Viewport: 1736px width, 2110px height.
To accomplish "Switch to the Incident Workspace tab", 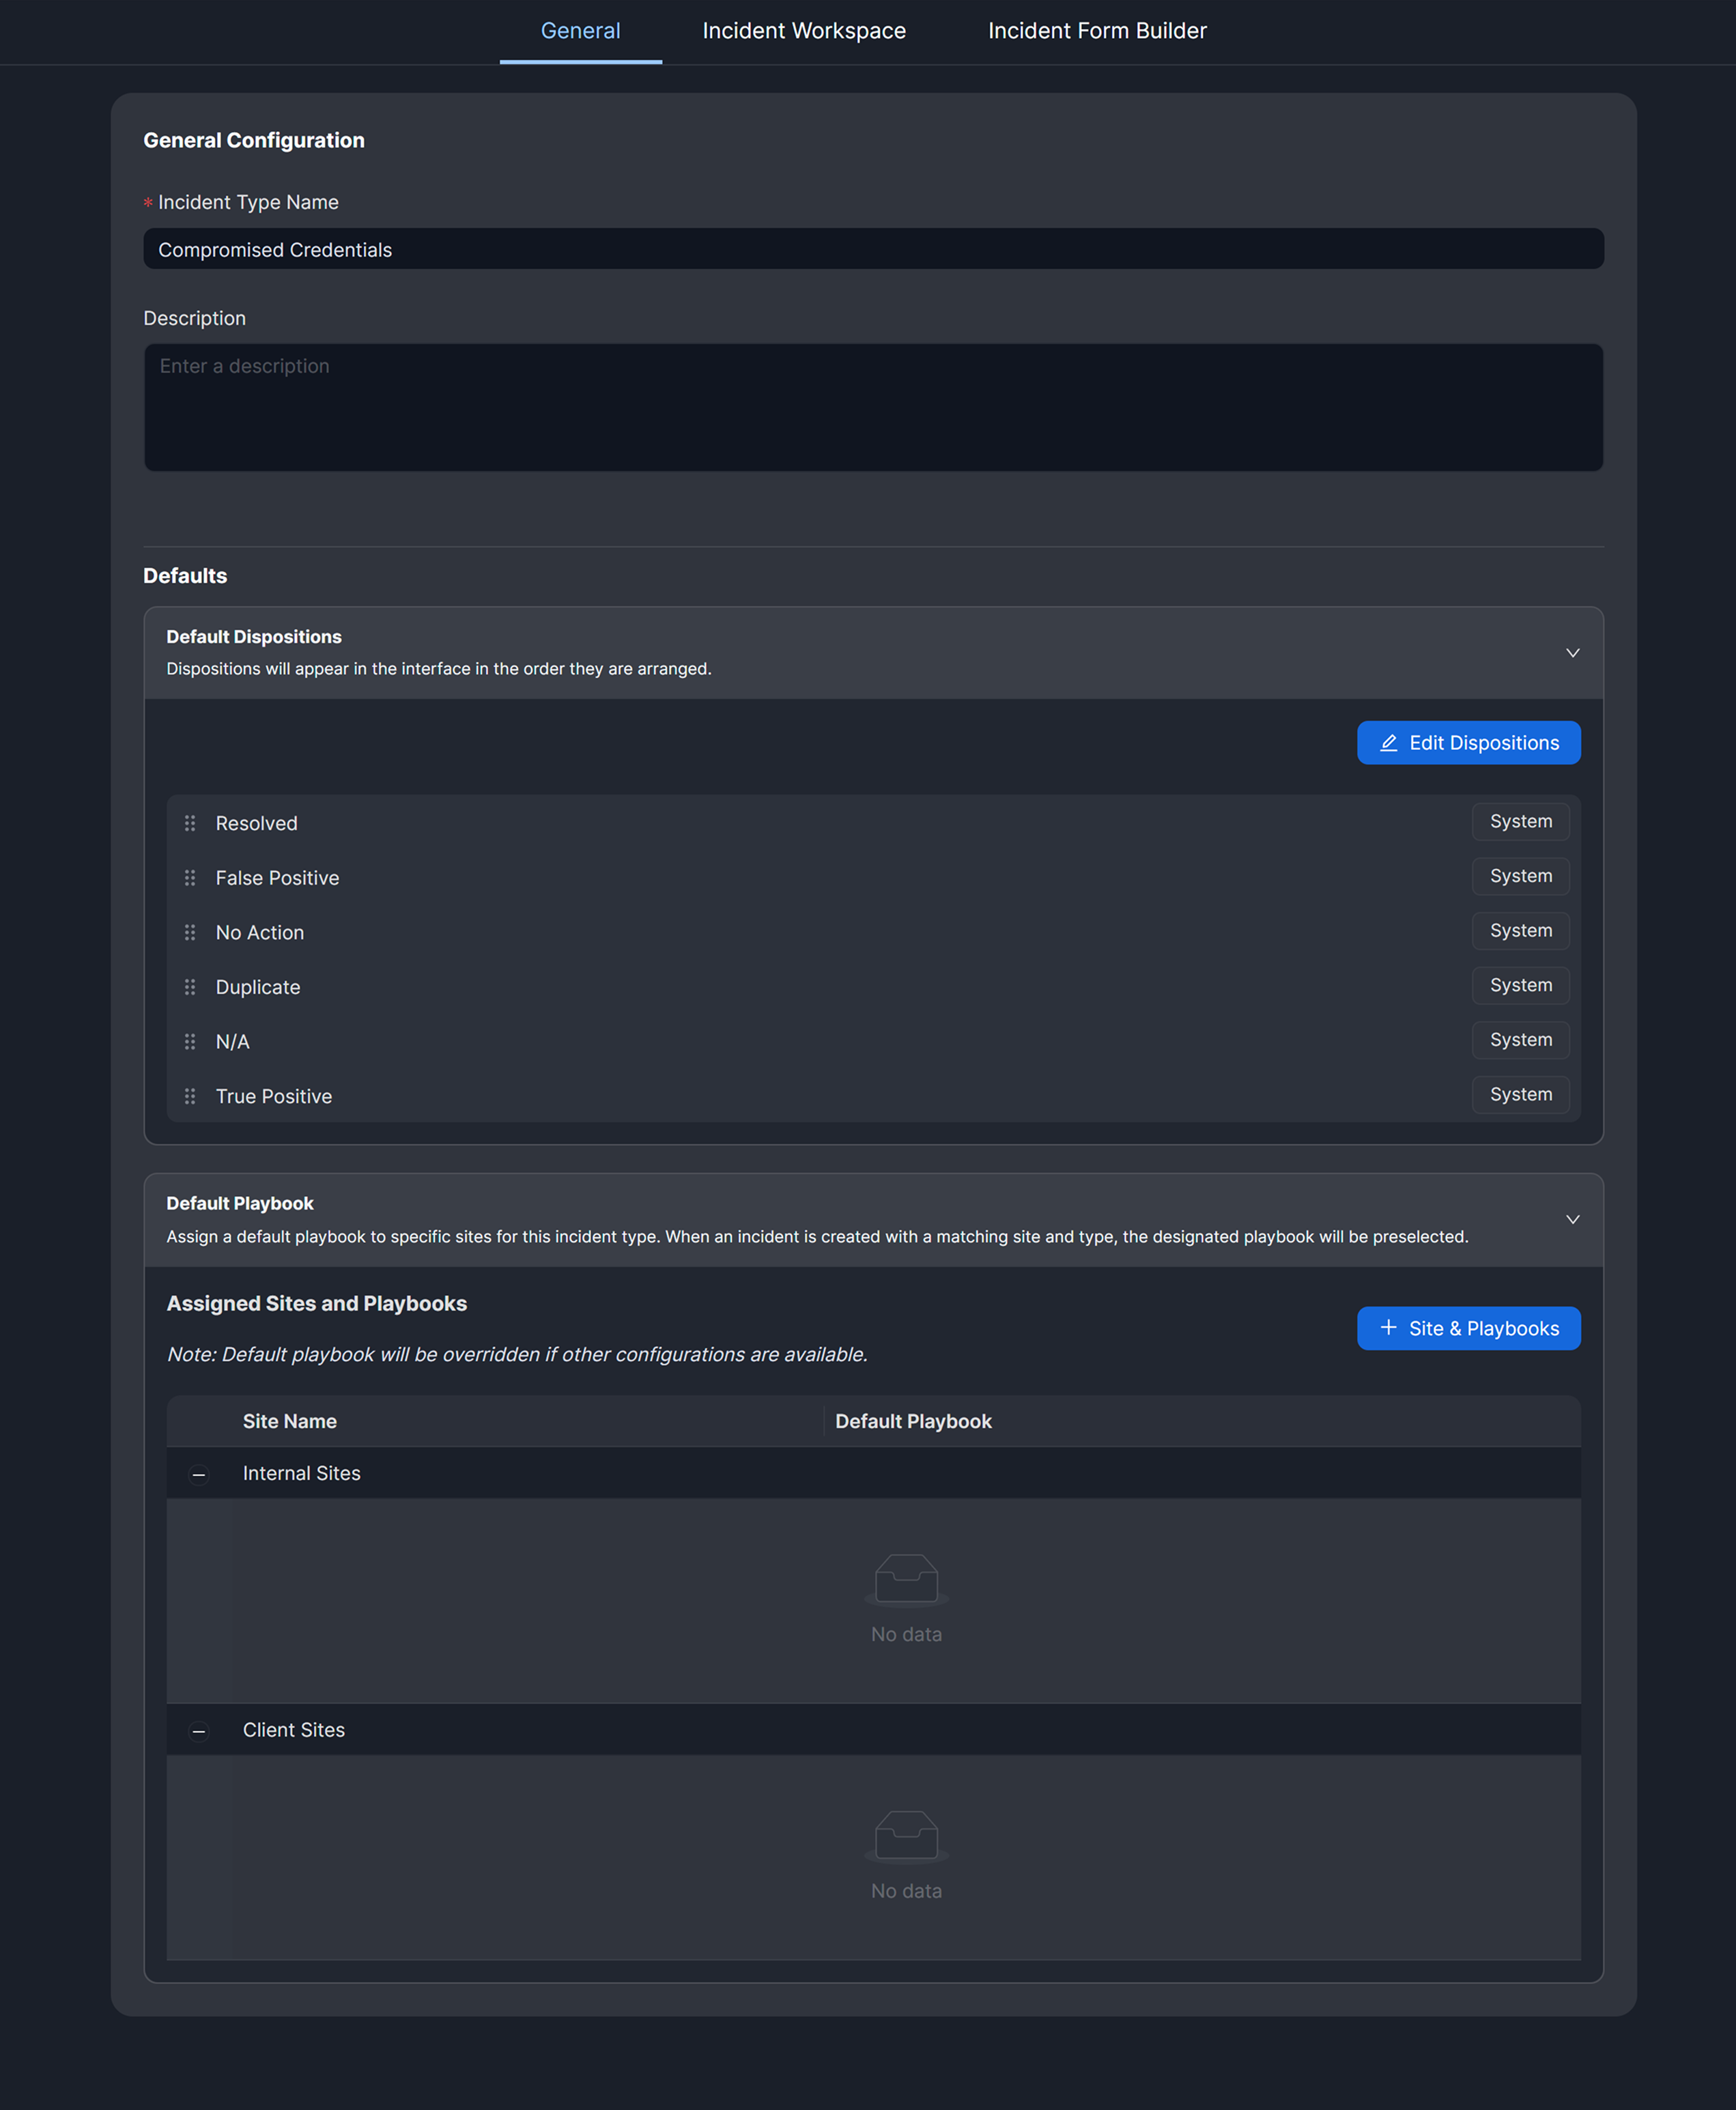I will coord(803,31).
